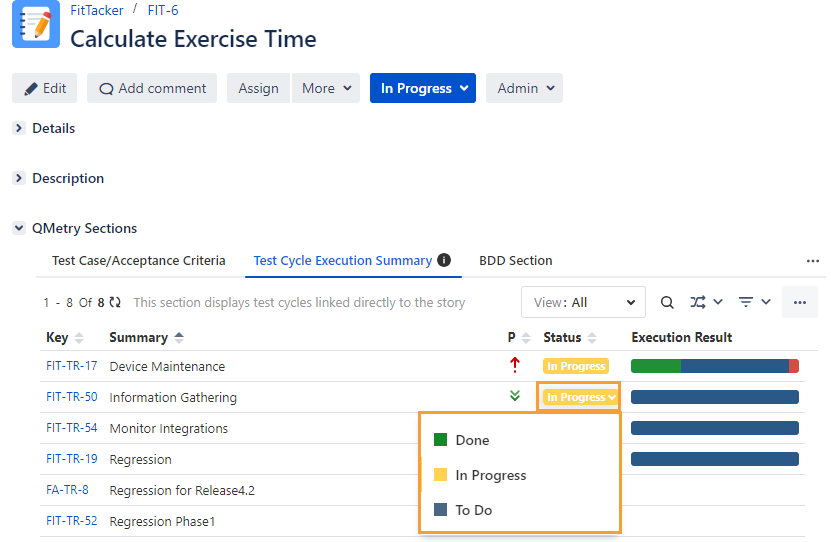
Task: Click the info icon next to Test Cycle Execution Summary
Action: (444, 260)
